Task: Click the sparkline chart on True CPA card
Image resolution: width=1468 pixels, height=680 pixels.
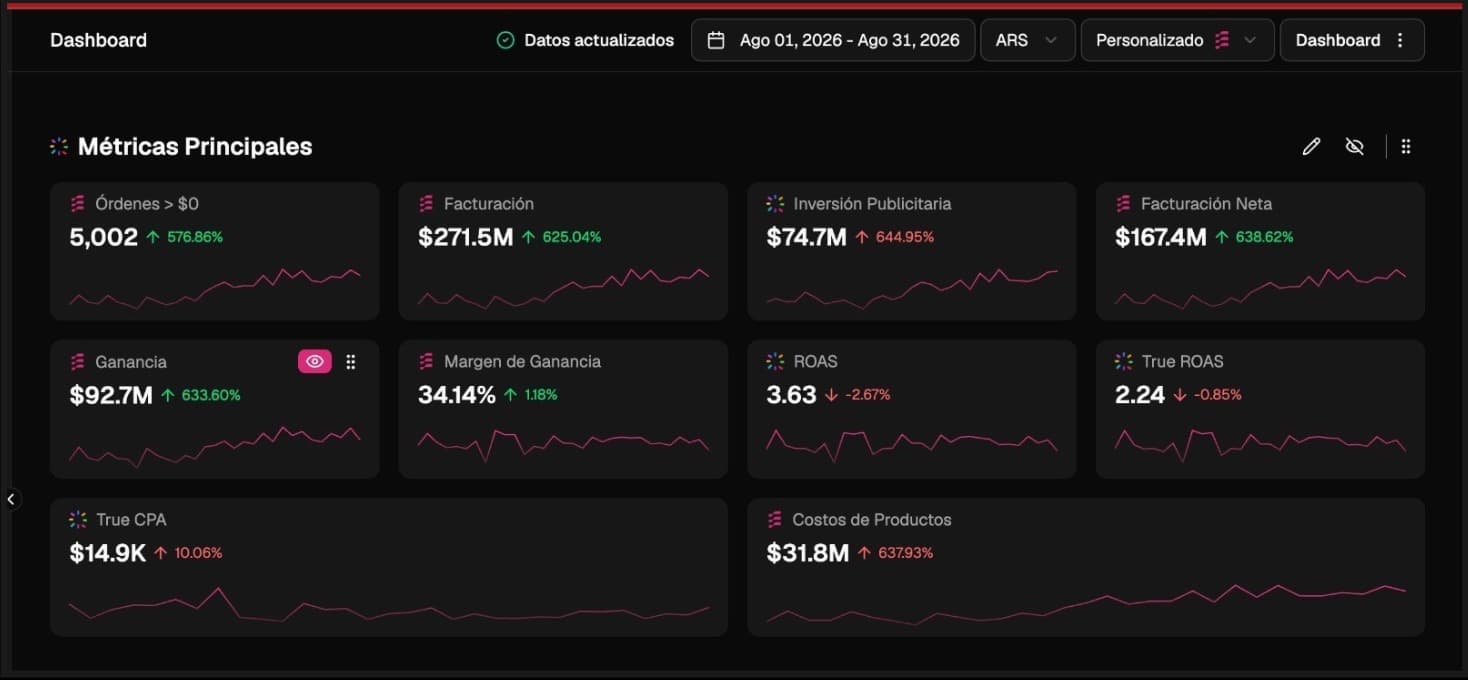Action: pos(389,605)
